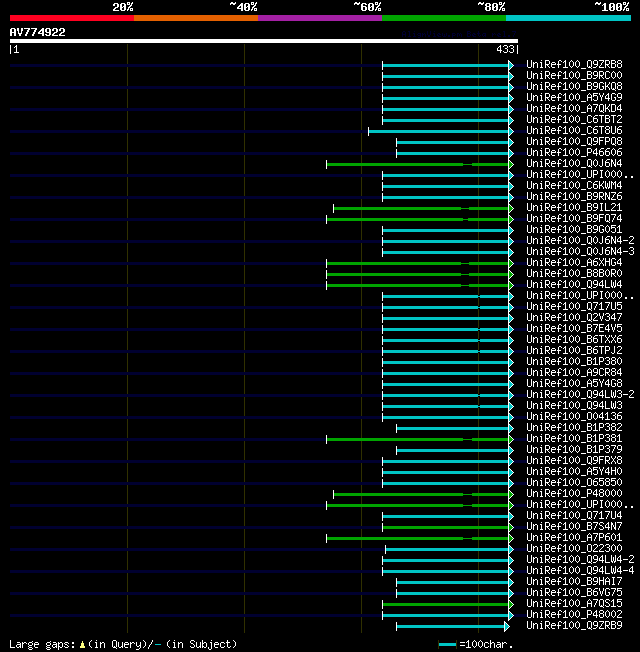The height and width of the screenshot is (652, 640).
Task: Select the UniRef100_O04136 label
Action: click(x=574, y=417)
